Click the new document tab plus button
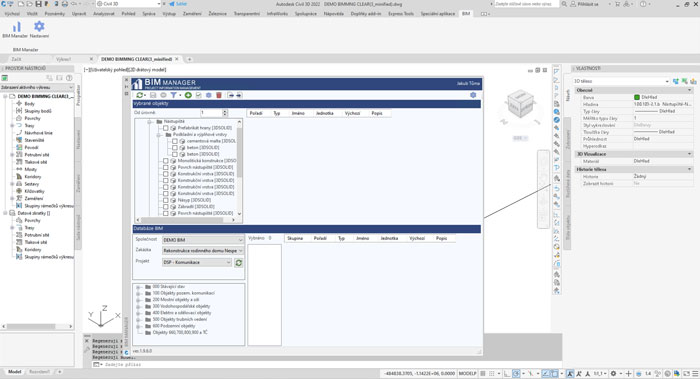This screenshot has width=700, height=379. pyautogui.click(x=189, y=59)
